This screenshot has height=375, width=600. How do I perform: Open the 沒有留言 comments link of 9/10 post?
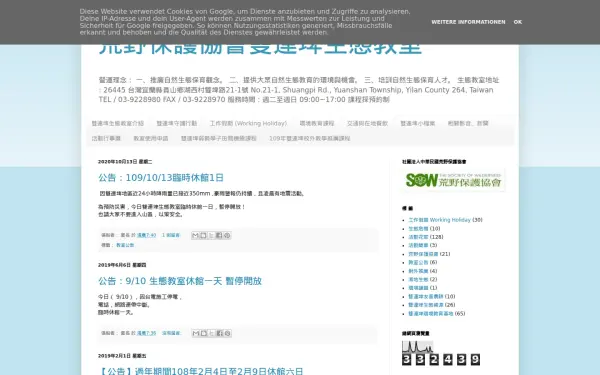click(171, 333)
